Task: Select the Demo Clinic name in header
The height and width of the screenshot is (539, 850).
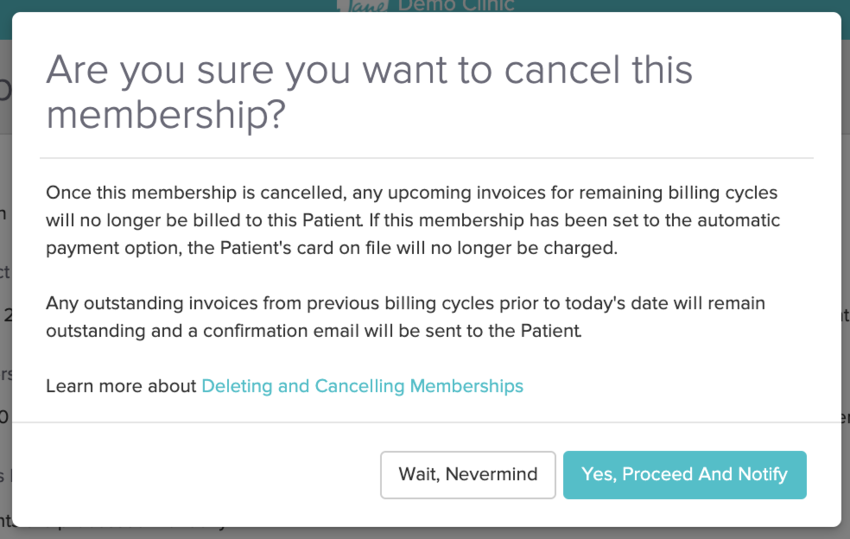Action: [456, 5]
